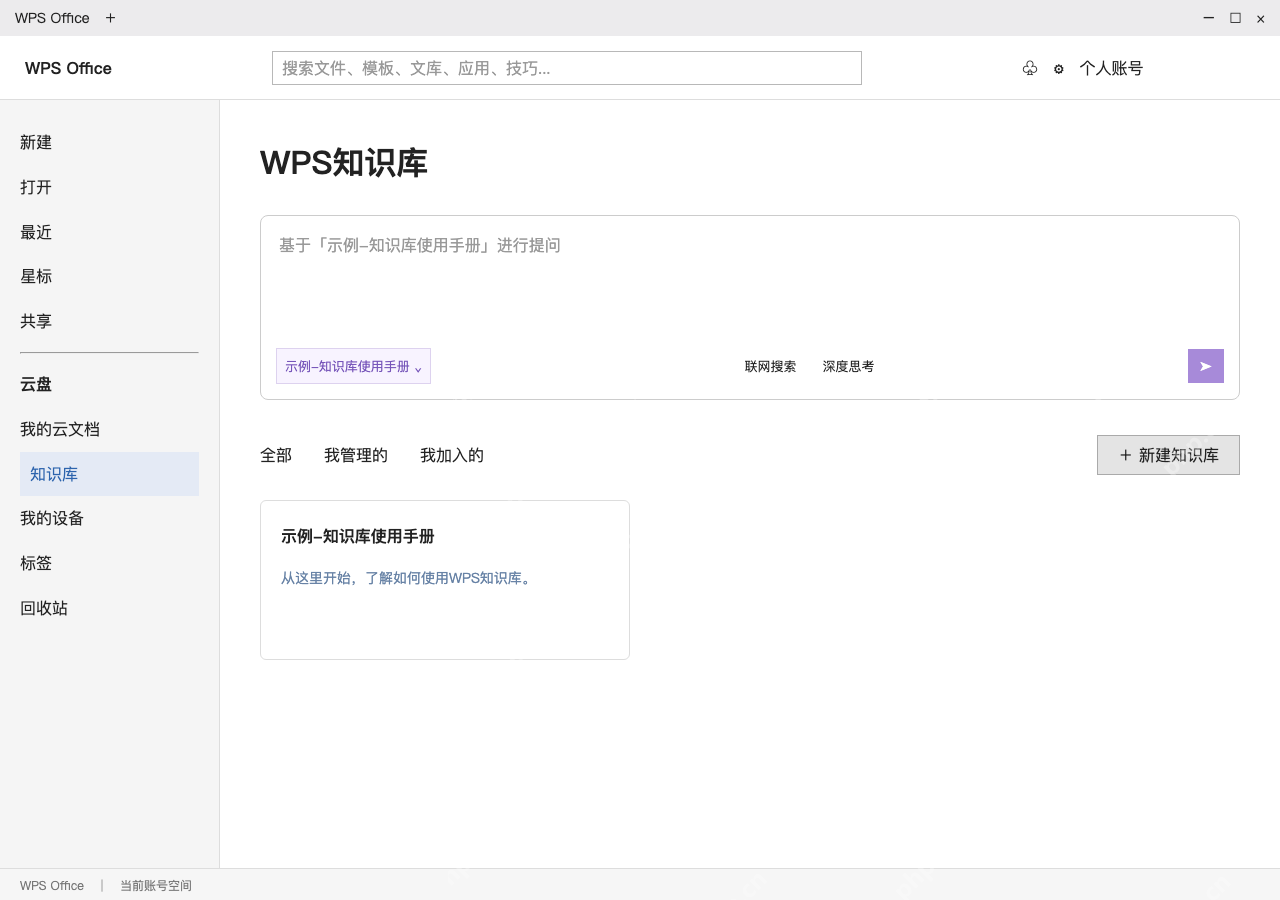Click the 云盘 section heading in the sidebar

pos(36,384)
